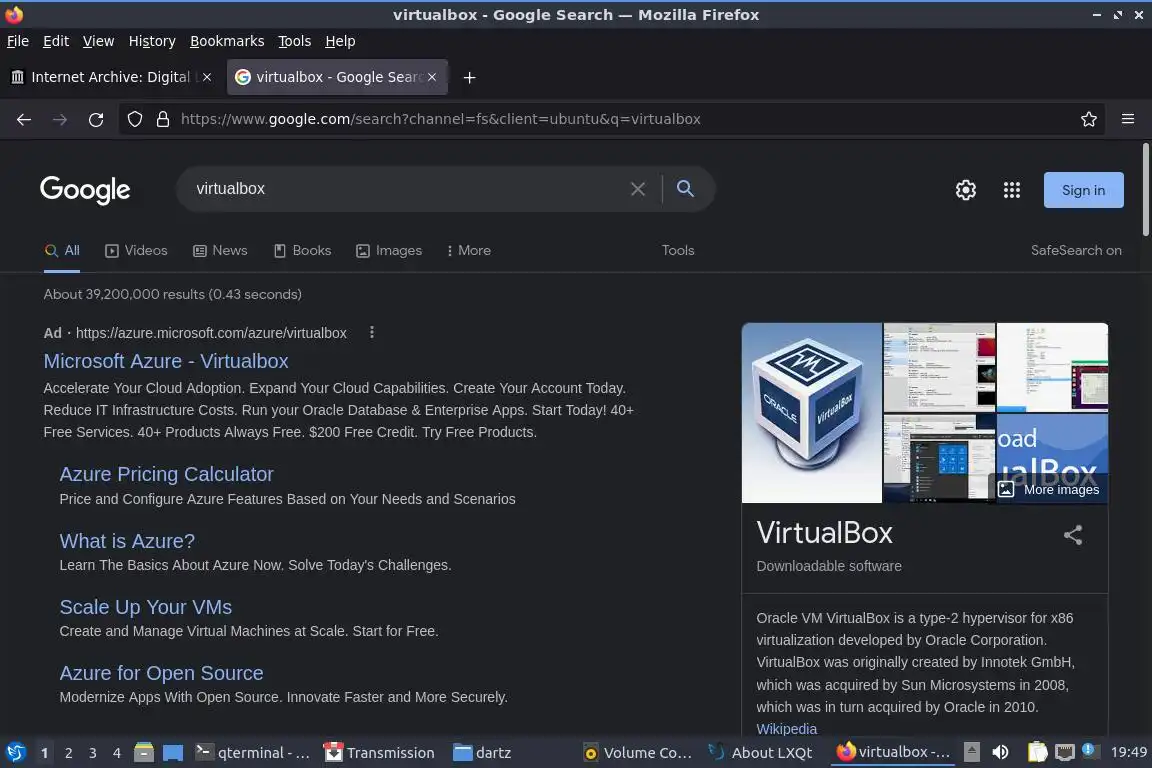The image size is (1152, 768).
Task: Expand the More search filters dropdown
Action: tap(469, 251)
